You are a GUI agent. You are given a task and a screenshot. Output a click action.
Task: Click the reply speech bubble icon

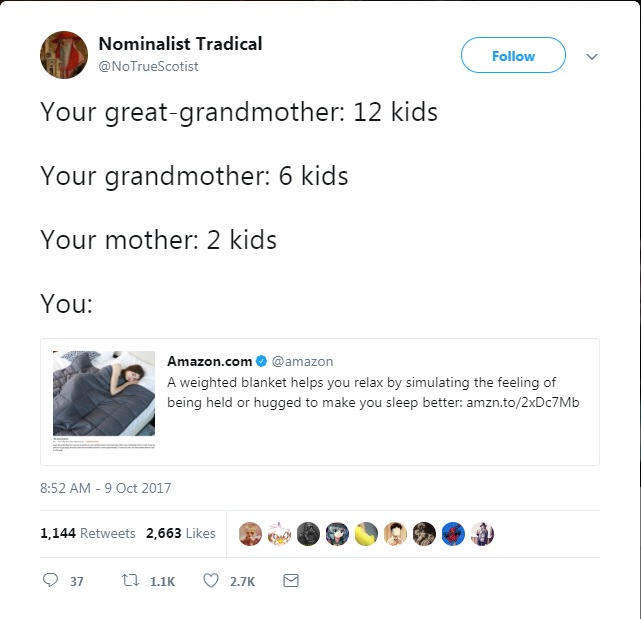tap(50, 581)
